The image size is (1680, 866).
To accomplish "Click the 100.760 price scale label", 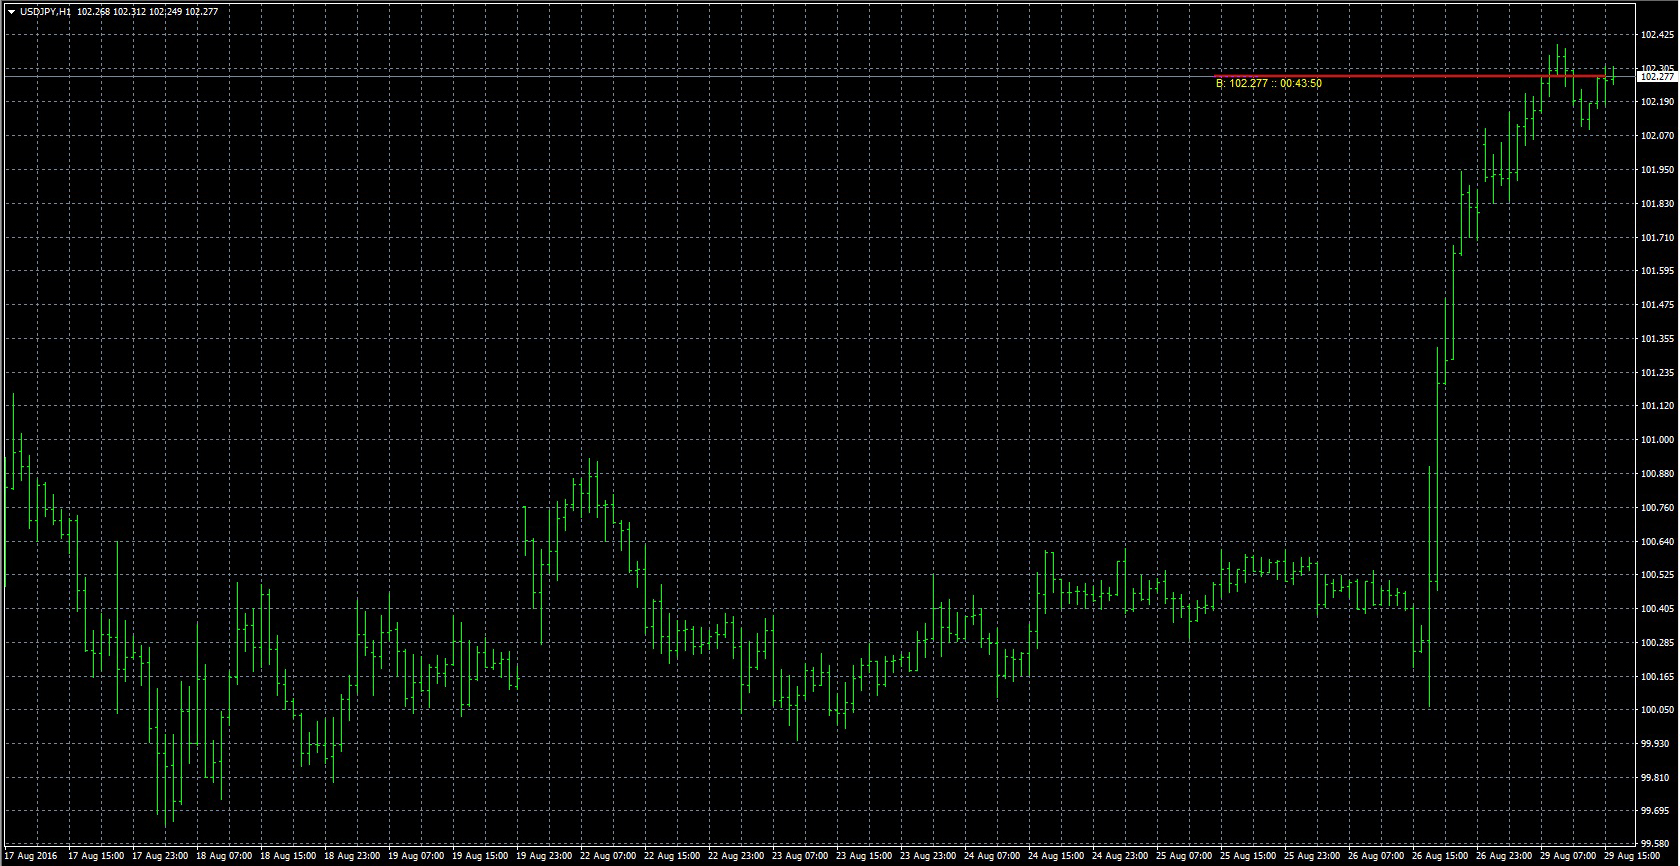I will 1657,508.
